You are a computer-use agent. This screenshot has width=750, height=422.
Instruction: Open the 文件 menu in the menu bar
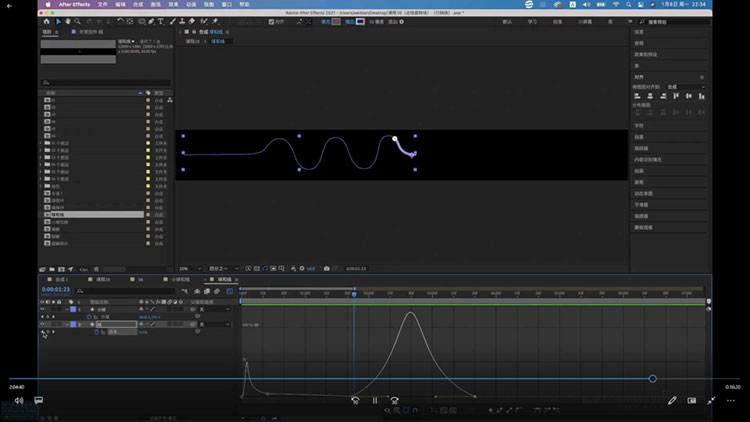point(103,5)
